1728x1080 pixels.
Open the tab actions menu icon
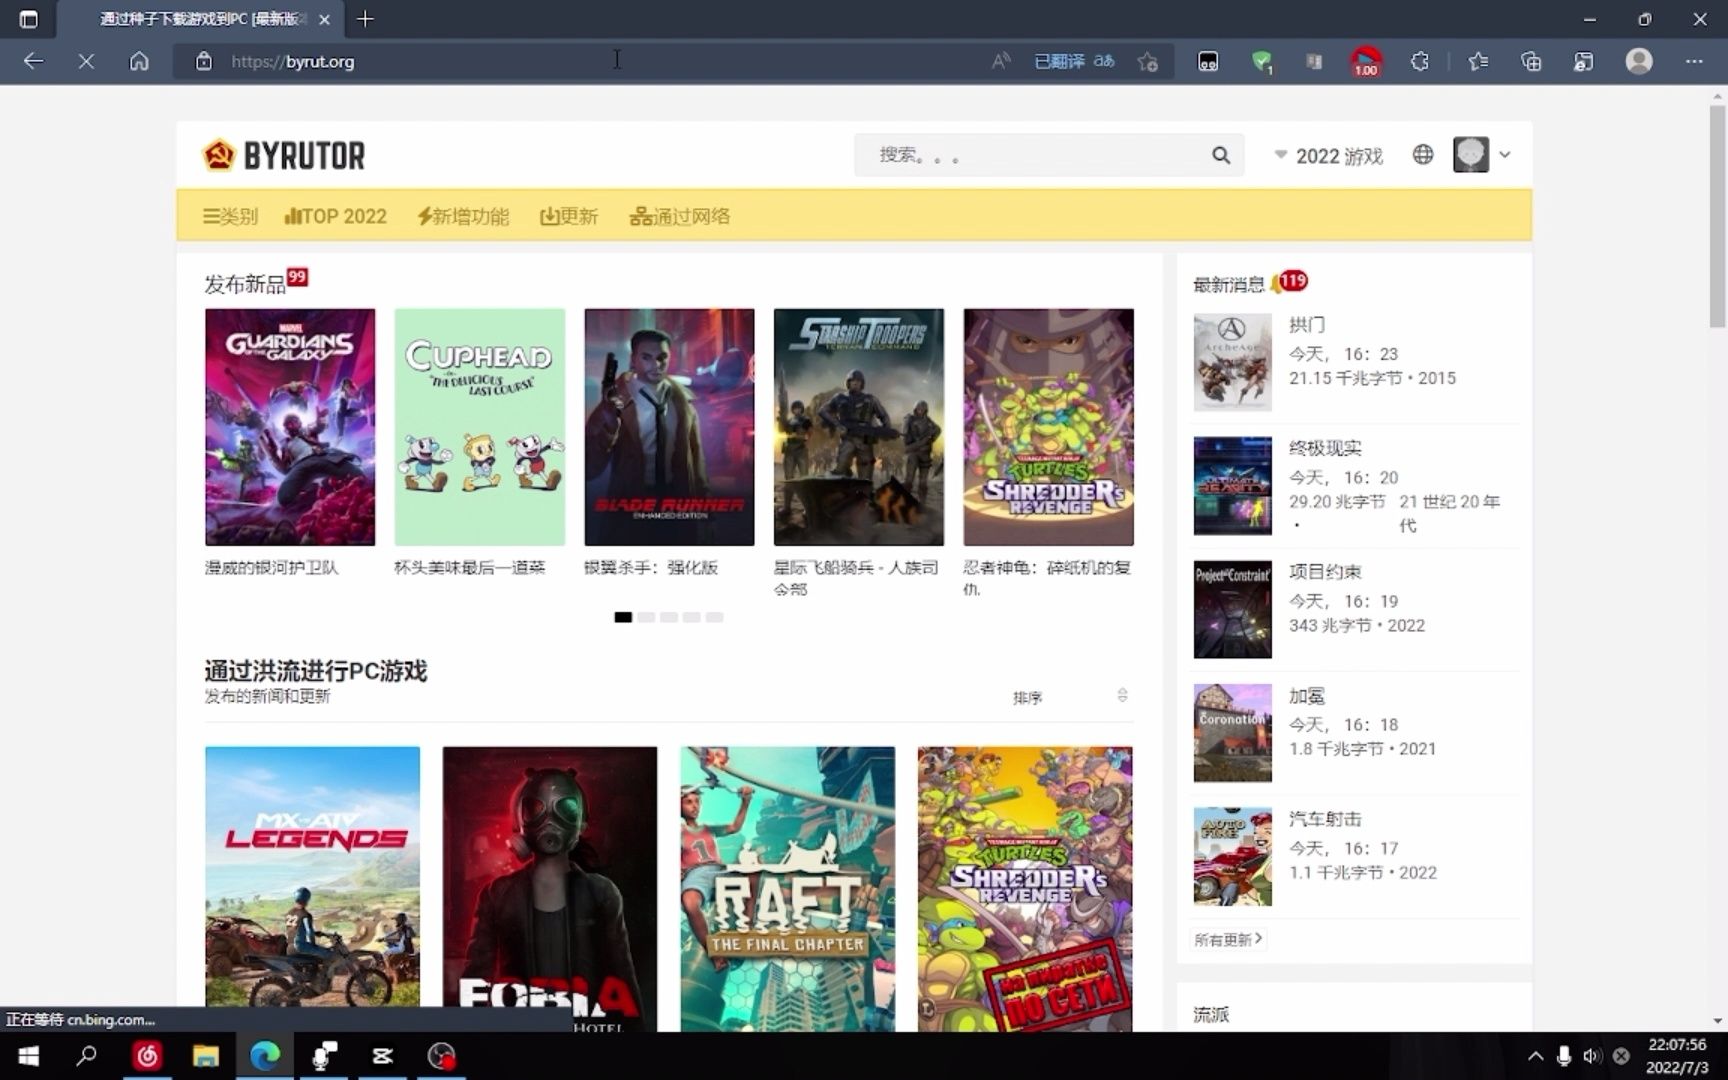point(29,19)
